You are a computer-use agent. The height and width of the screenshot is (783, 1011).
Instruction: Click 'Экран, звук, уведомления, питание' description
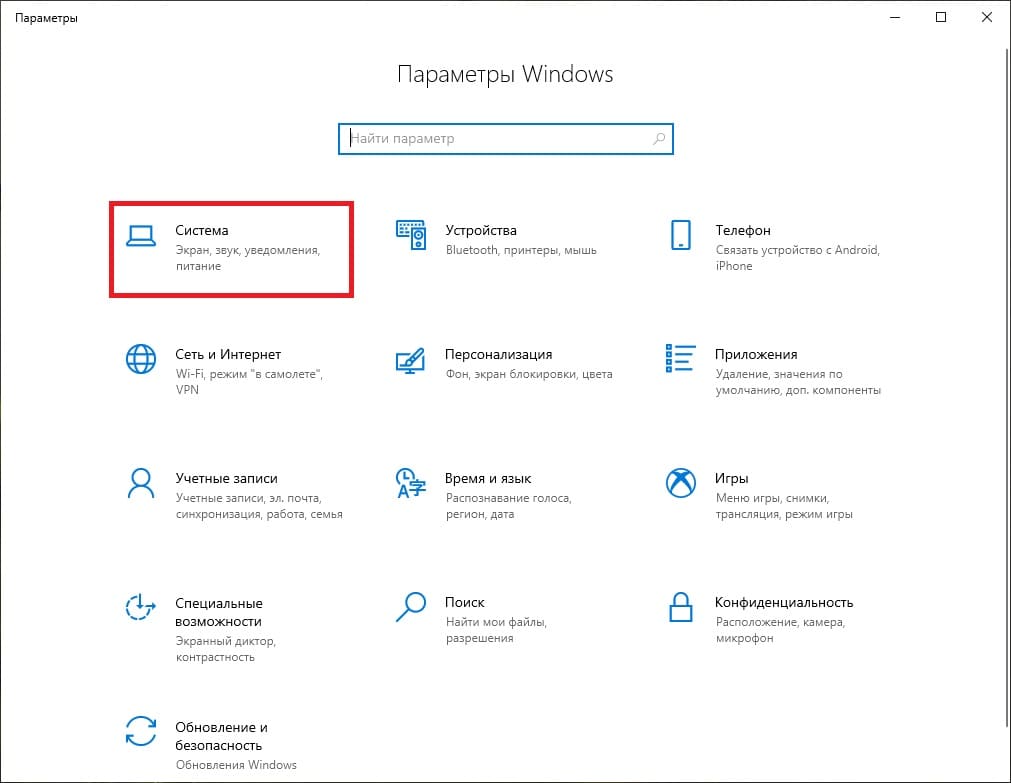pyautogui.click(x=248, y=258)
